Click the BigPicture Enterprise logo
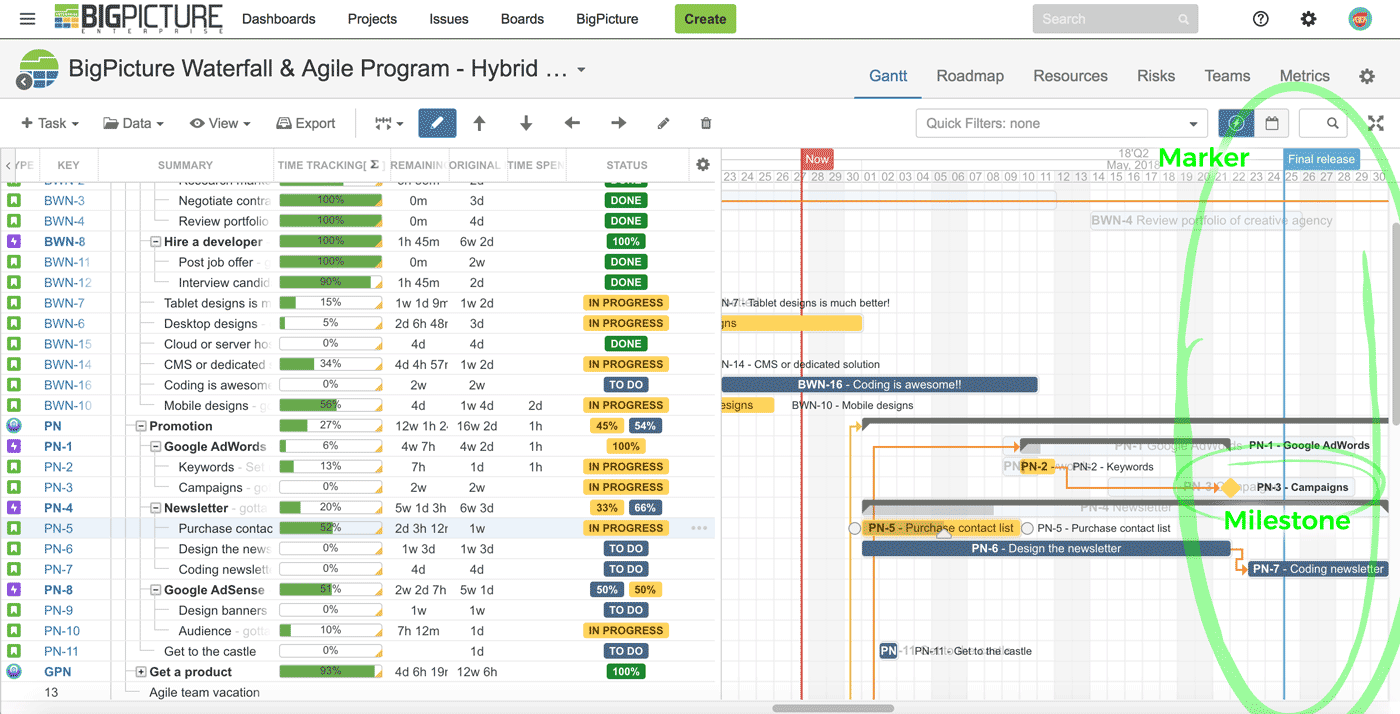This screenshot has width=1400, height=714. click(x=138, y=19)
